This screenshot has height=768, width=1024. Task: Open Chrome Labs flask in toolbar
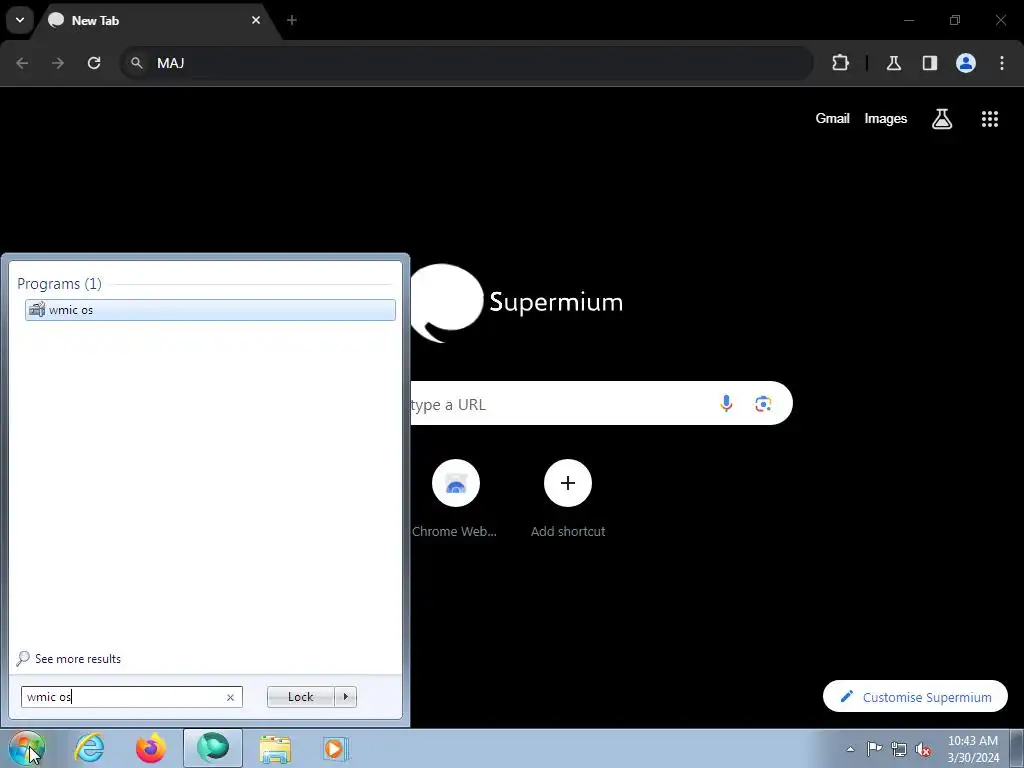tap(894, 63)
